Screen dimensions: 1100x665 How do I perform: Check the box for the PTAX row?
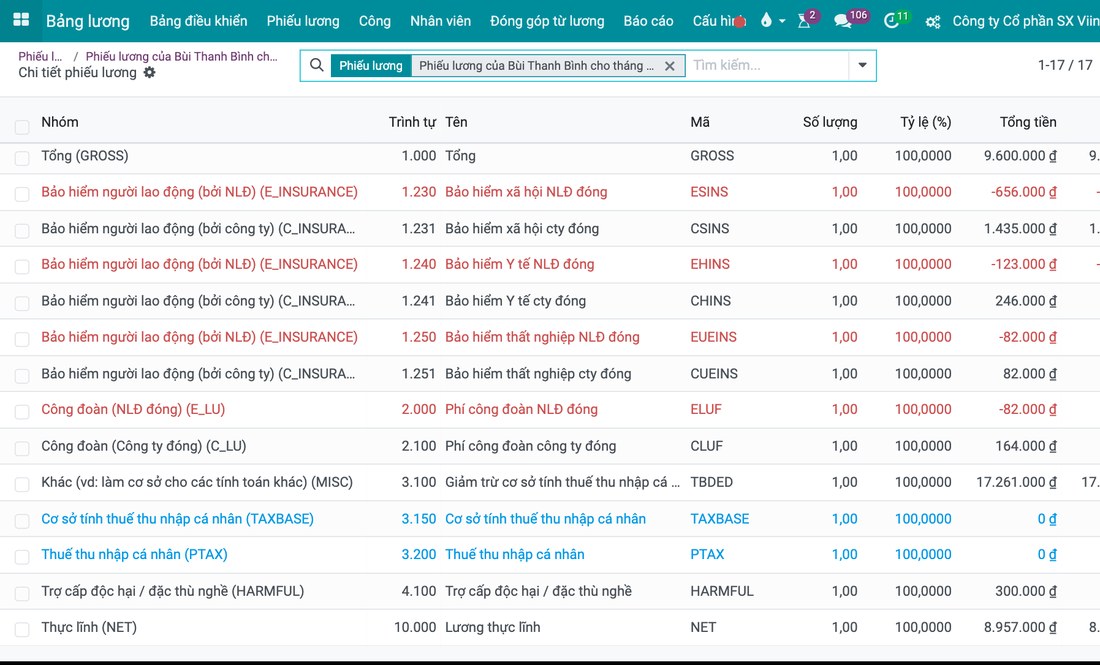click(22, 556)
